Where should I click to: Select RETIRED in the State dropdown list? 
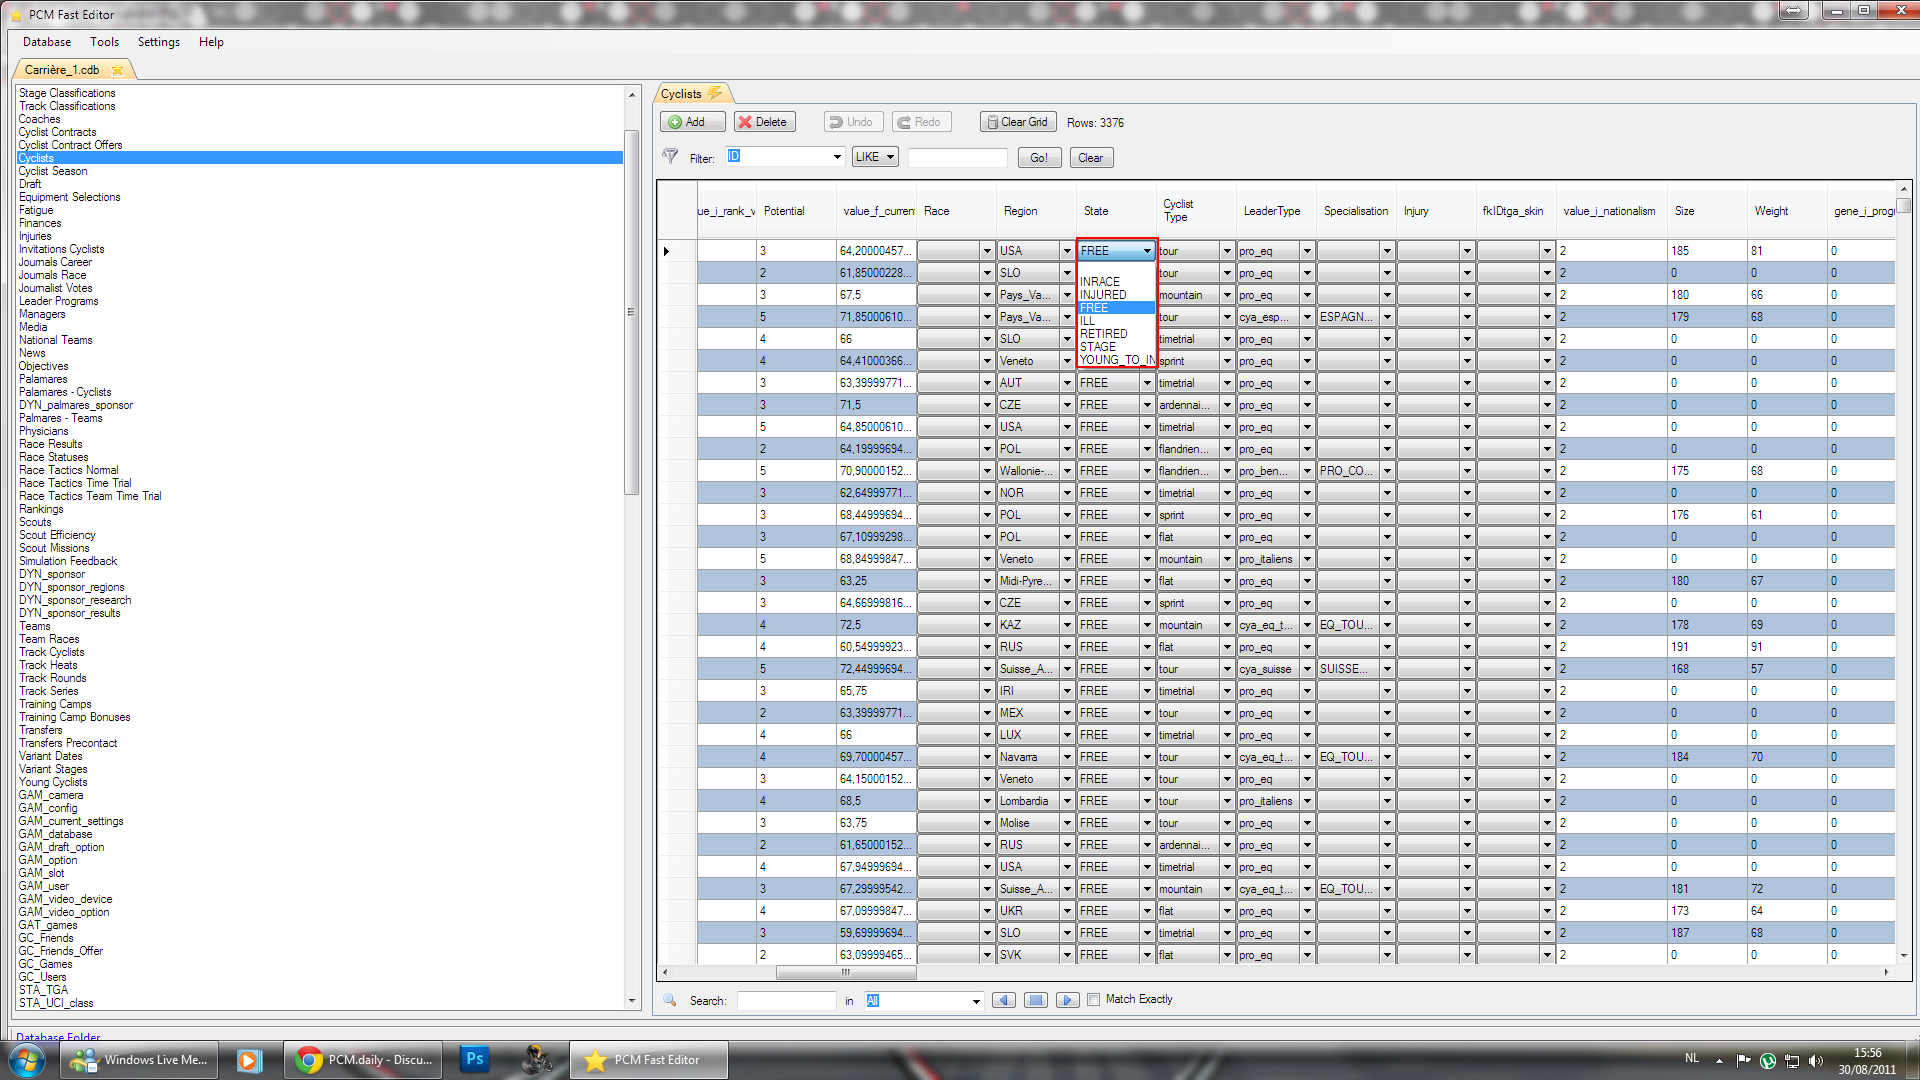click(1103, 334)
